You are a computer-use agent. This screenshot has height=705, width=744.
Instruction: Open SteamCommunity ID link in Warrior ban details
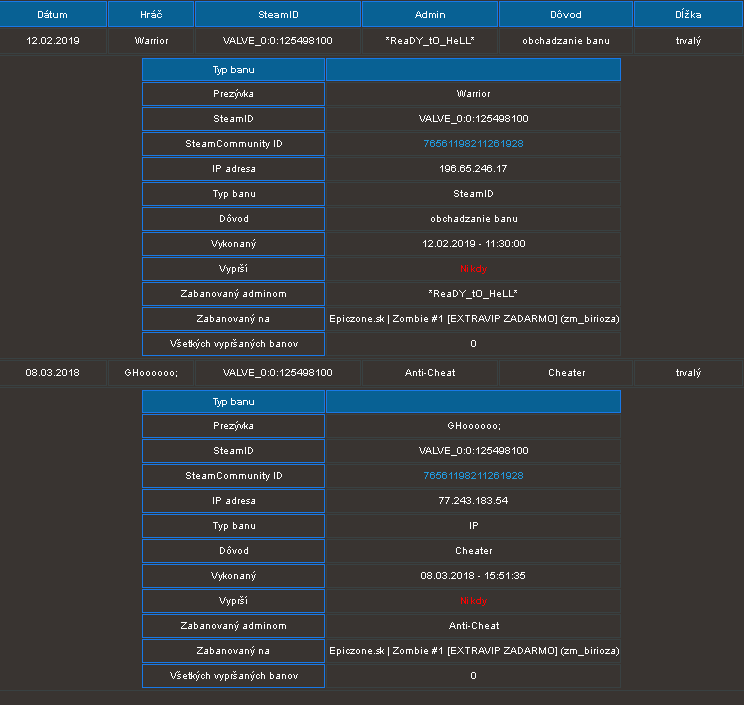pos(473,144)
